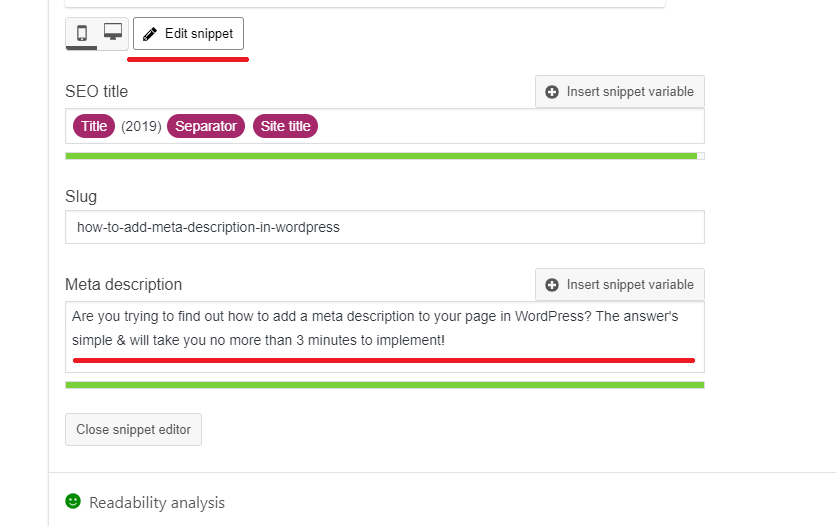Click in the Meta description text area

385,337
